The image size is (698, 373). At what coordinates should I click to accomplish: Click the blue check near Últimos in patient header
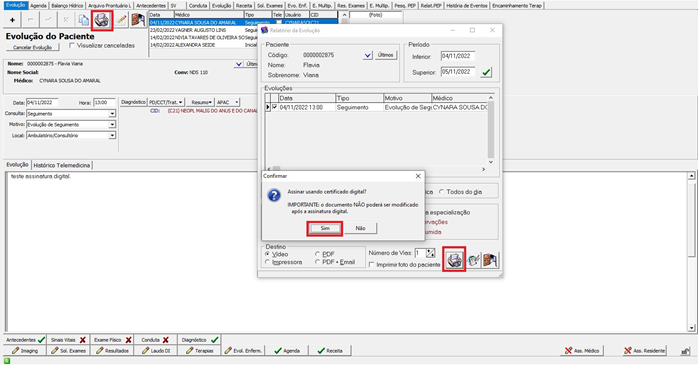pos(239,64)
